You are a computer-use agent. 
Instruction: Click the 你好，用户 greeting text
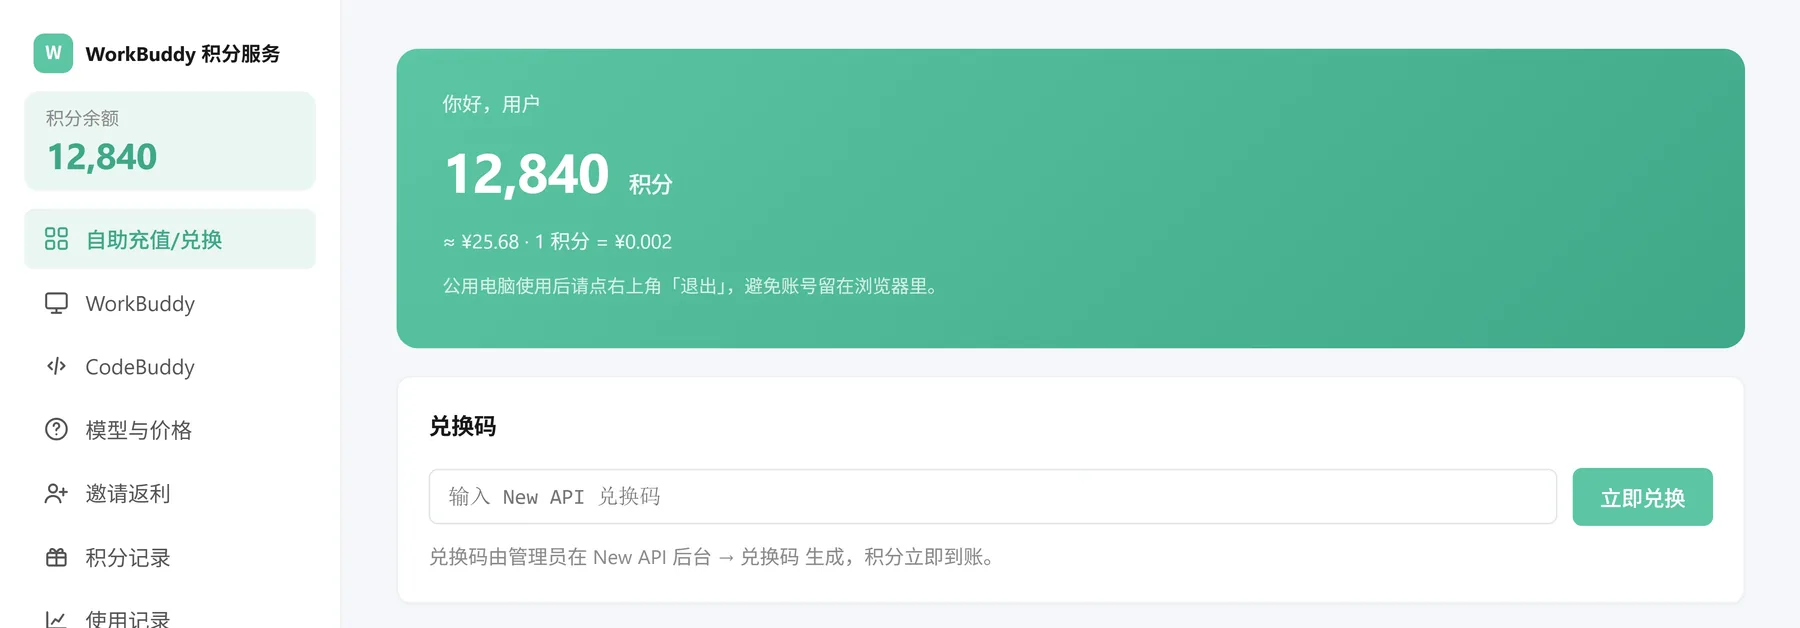click(491, 104)
